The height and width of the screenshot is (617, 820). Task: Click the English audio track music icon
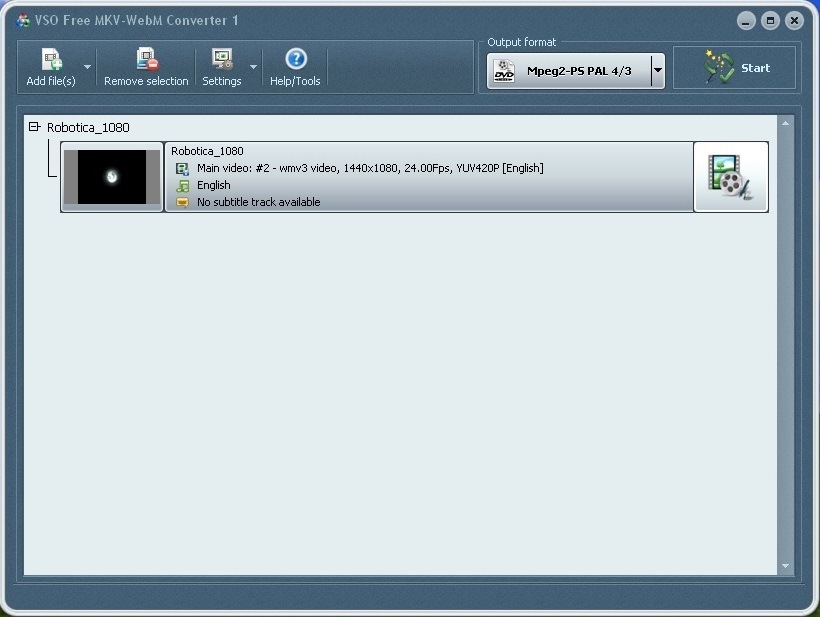point(183,186)
